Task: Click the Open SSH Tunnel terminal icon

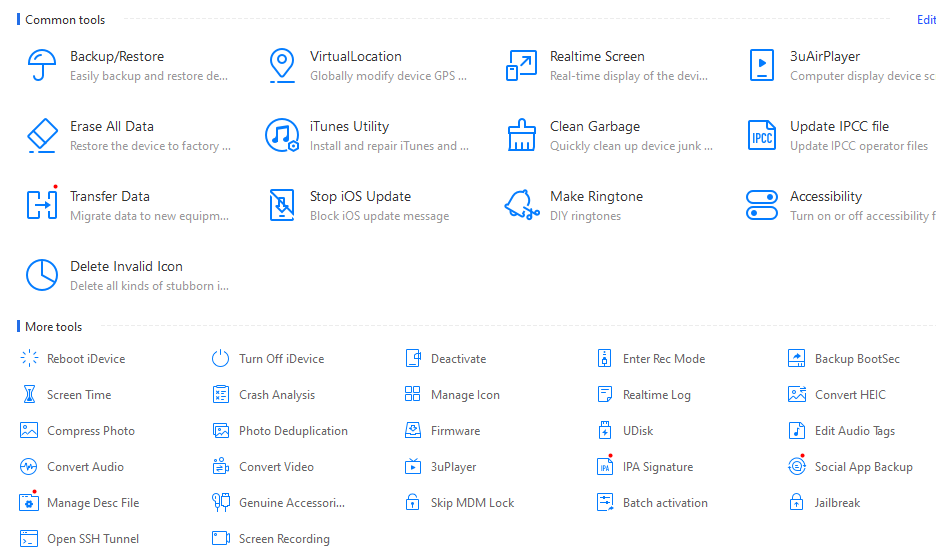Action: 29,538
